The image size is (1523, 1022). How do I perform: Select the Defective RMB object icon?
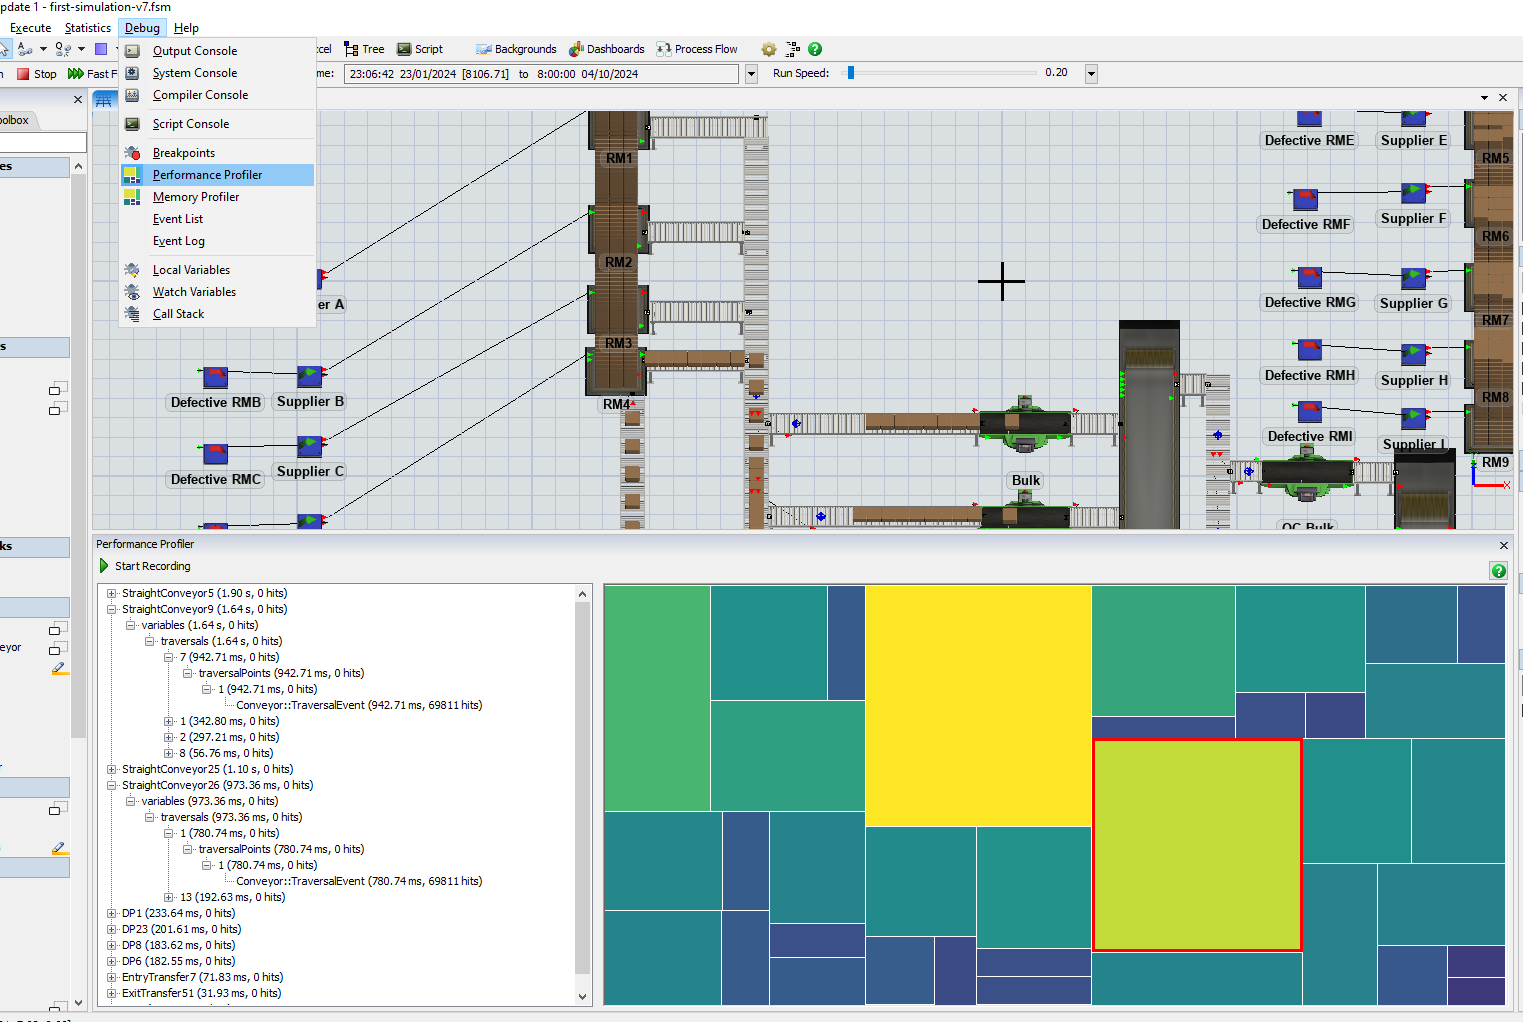[x=215, y=376]
